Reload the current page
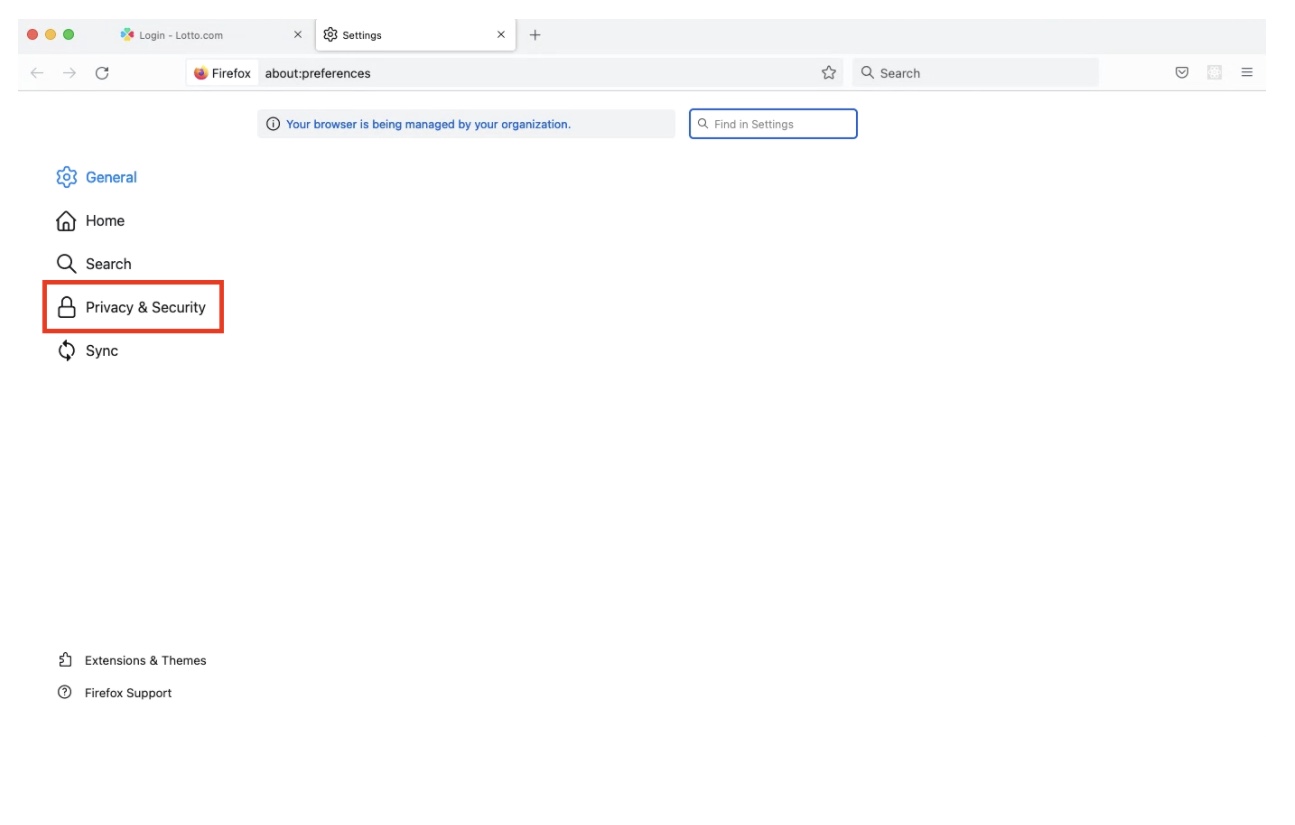Image resolution: width=1295 pixels, height=825 pixels. coord(102,73)
